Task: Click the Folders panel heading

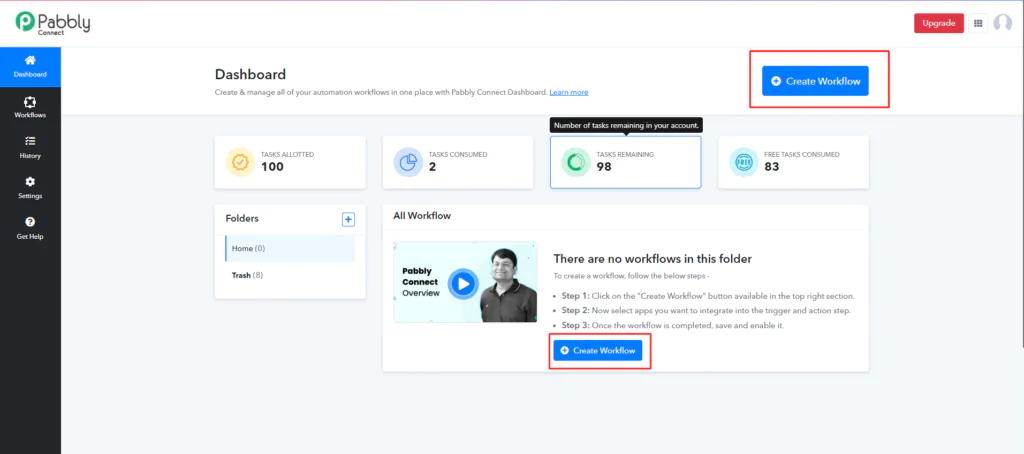Action: click(242, 218)
